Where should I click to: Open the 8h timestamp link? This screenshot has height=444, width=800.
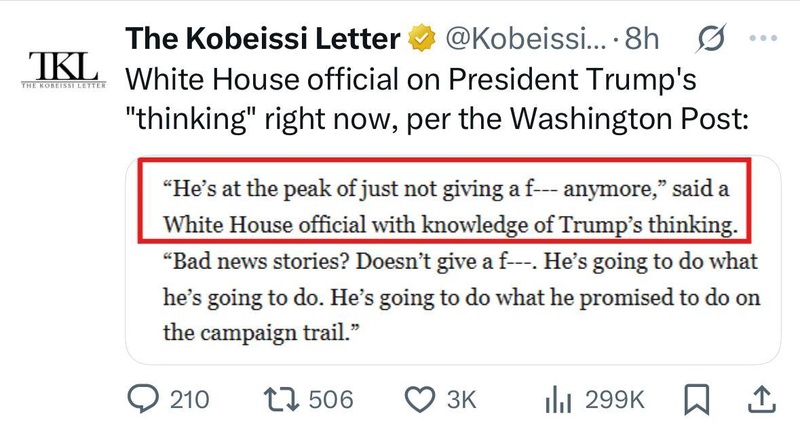tap(642, 38)
